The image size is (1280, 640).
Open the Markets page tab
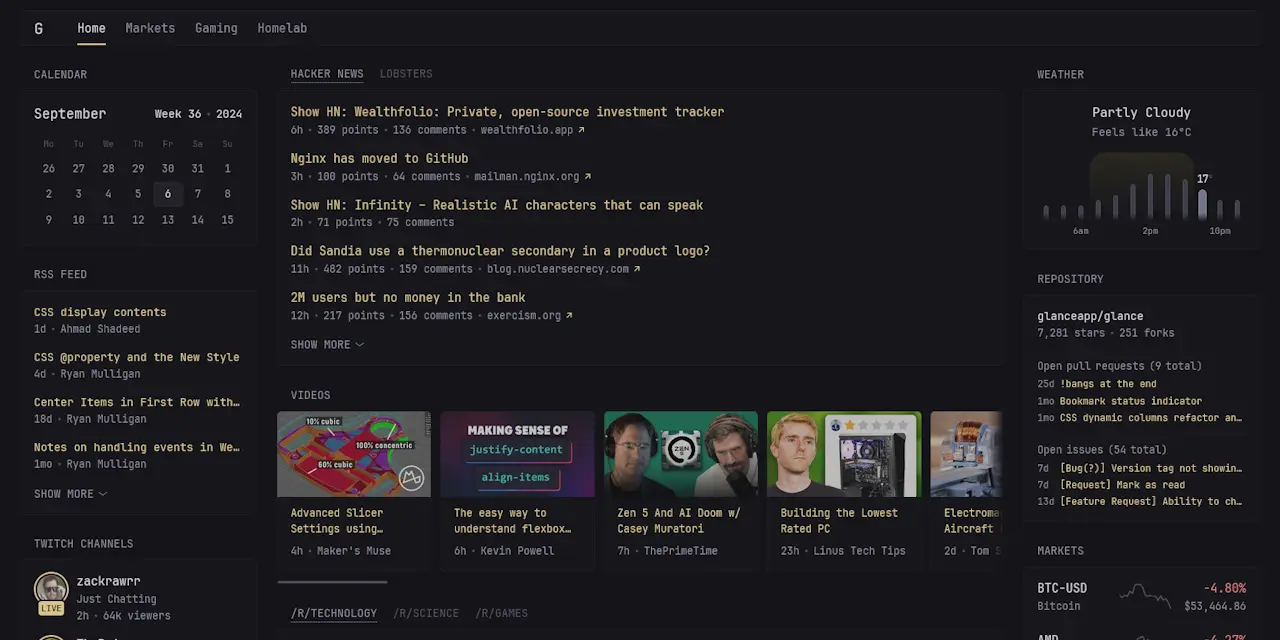[150, 28]
